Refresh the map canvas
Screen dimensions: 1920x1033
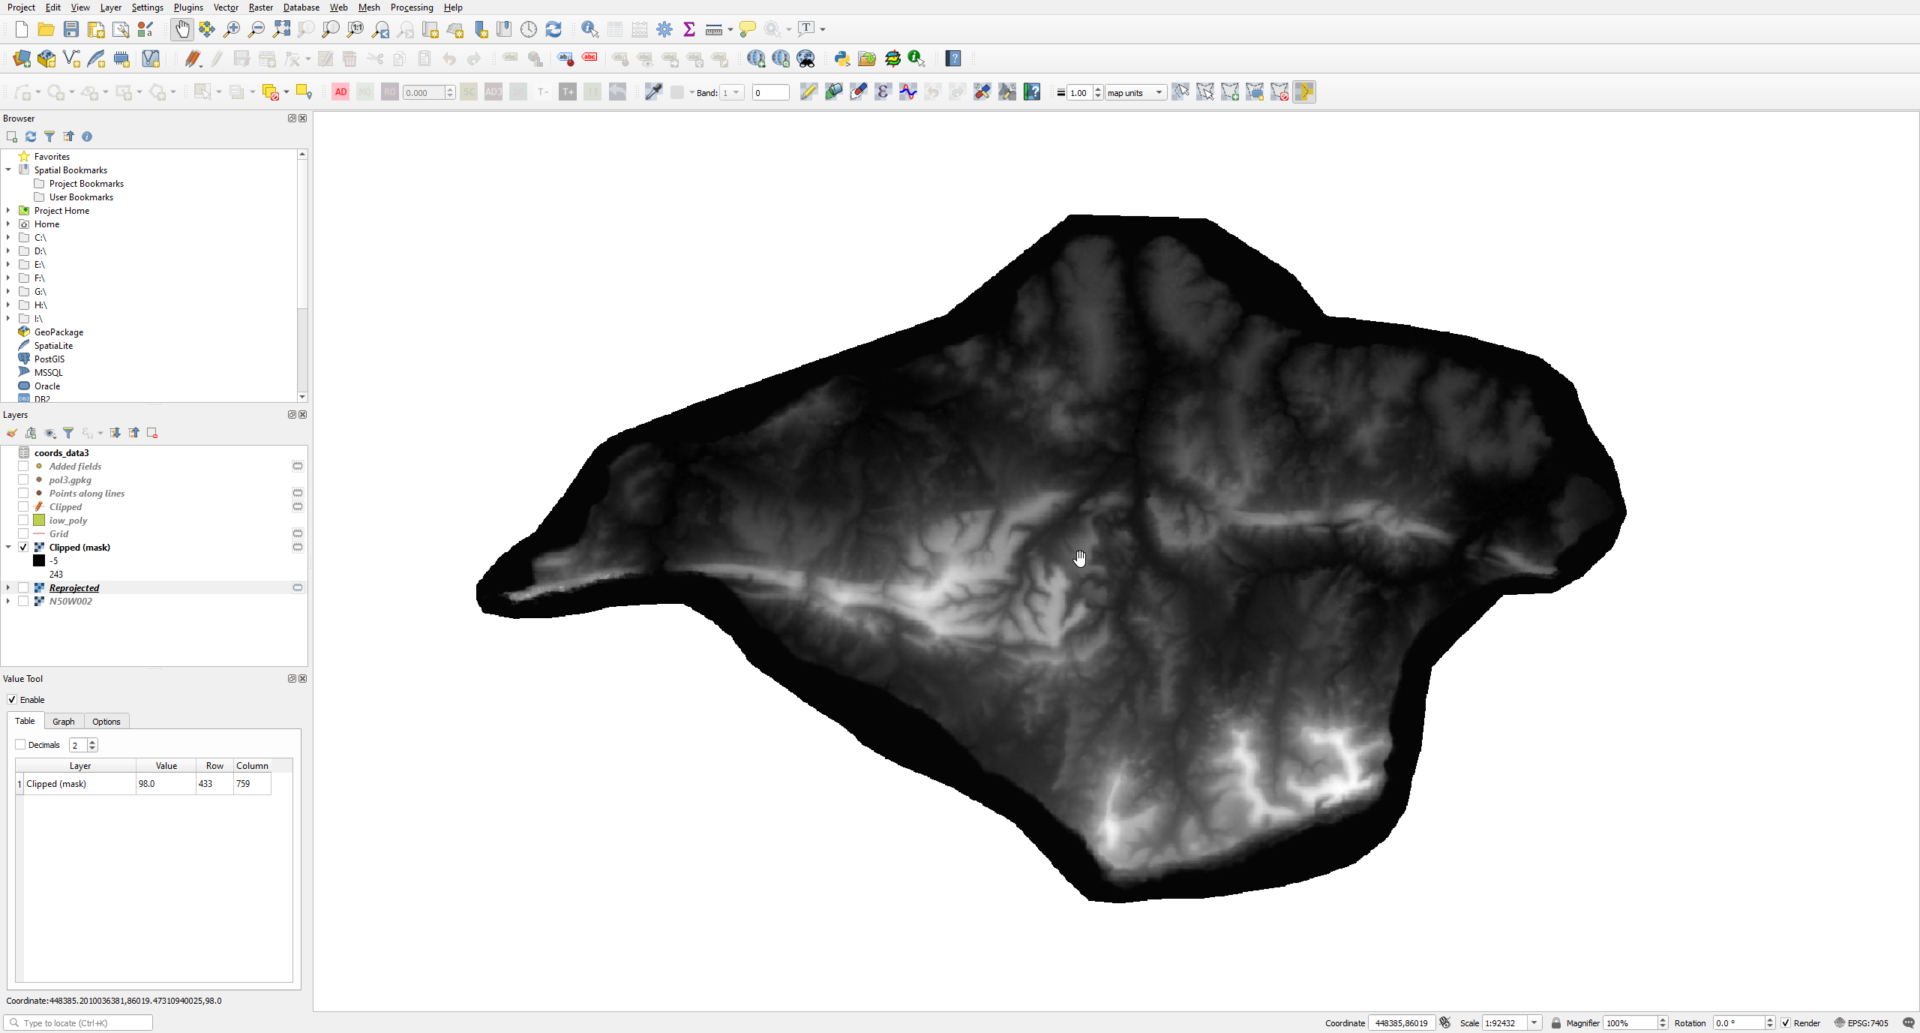pyautogui.click(x=554, y=29)
